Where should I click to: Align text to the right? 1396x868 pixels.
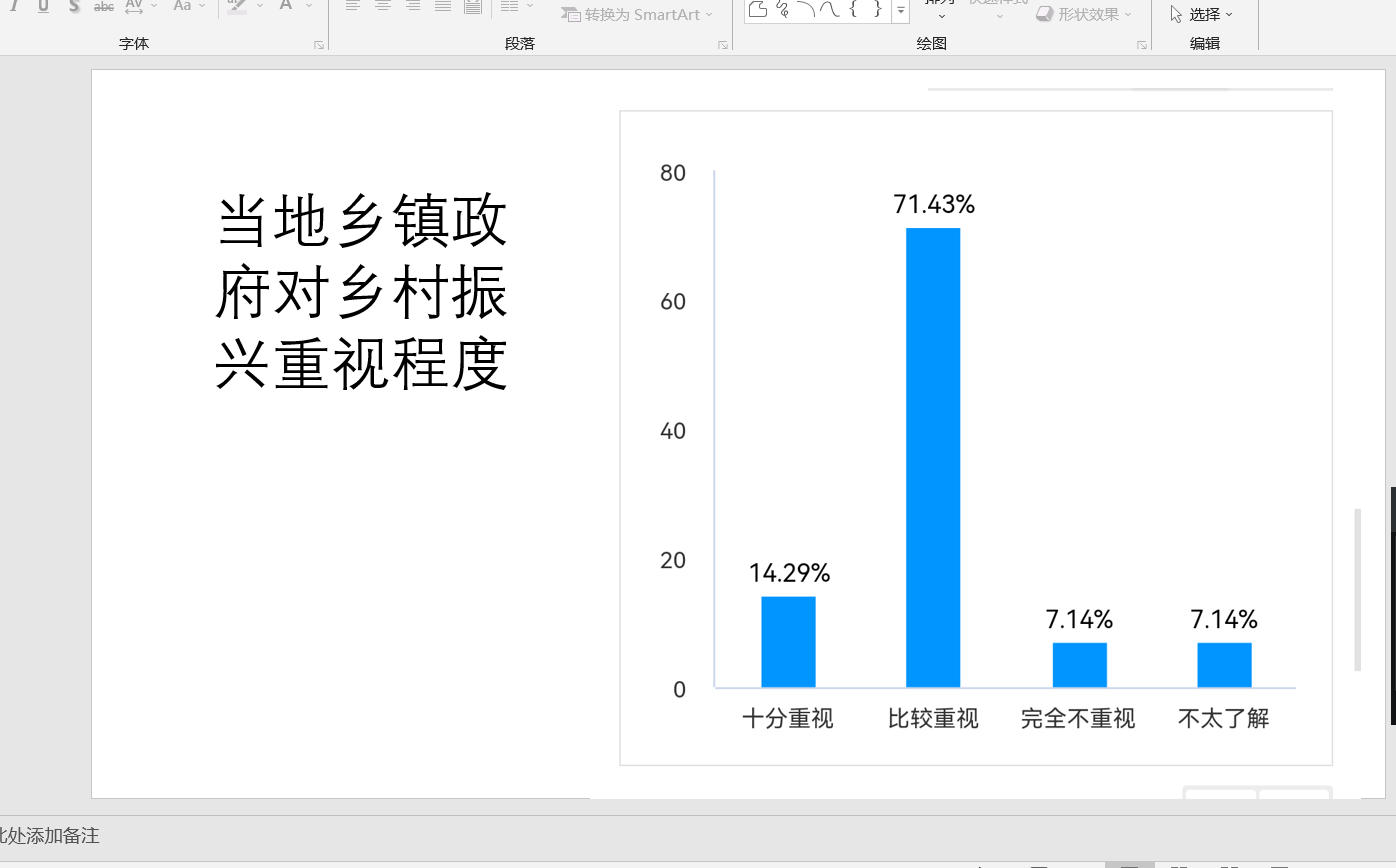[413, 6]
